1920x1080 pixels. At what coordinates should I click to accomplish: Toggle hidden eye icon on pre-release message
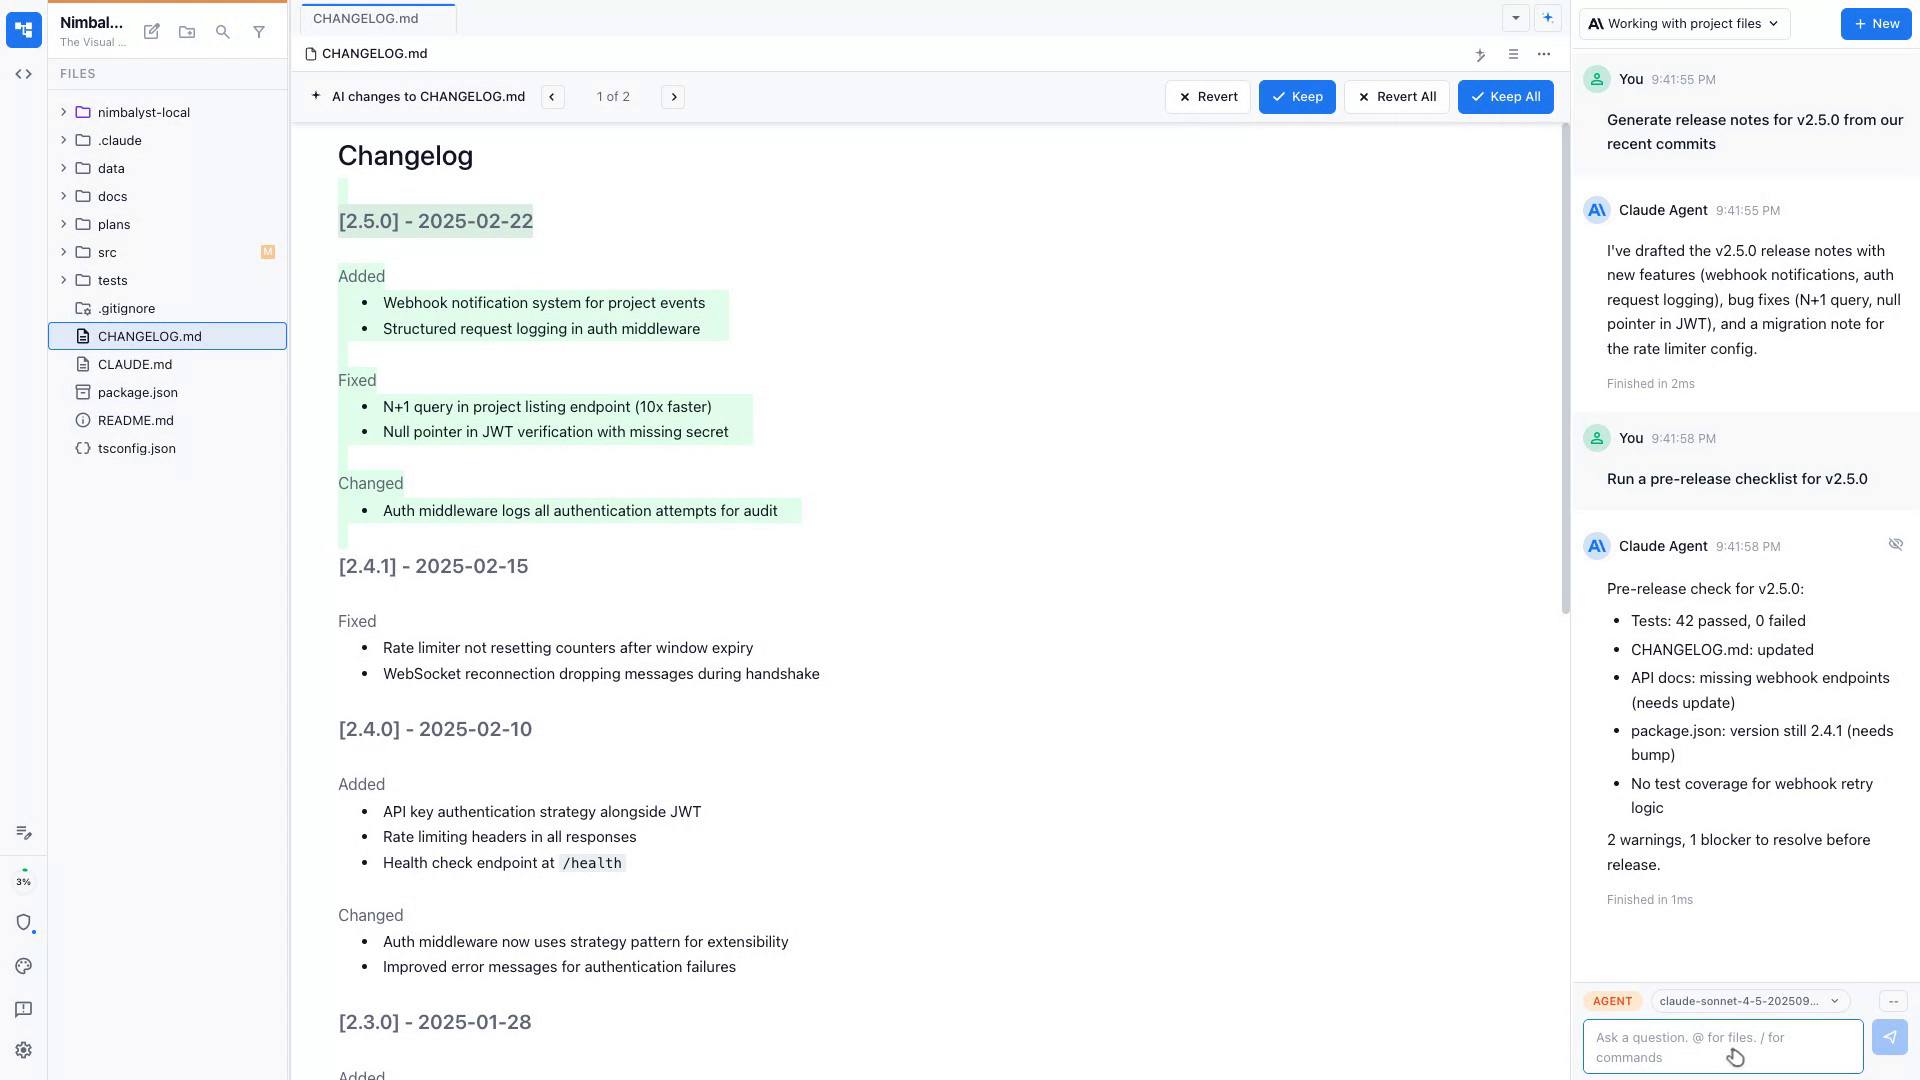pyautogui.click(x=1895, y=544)
